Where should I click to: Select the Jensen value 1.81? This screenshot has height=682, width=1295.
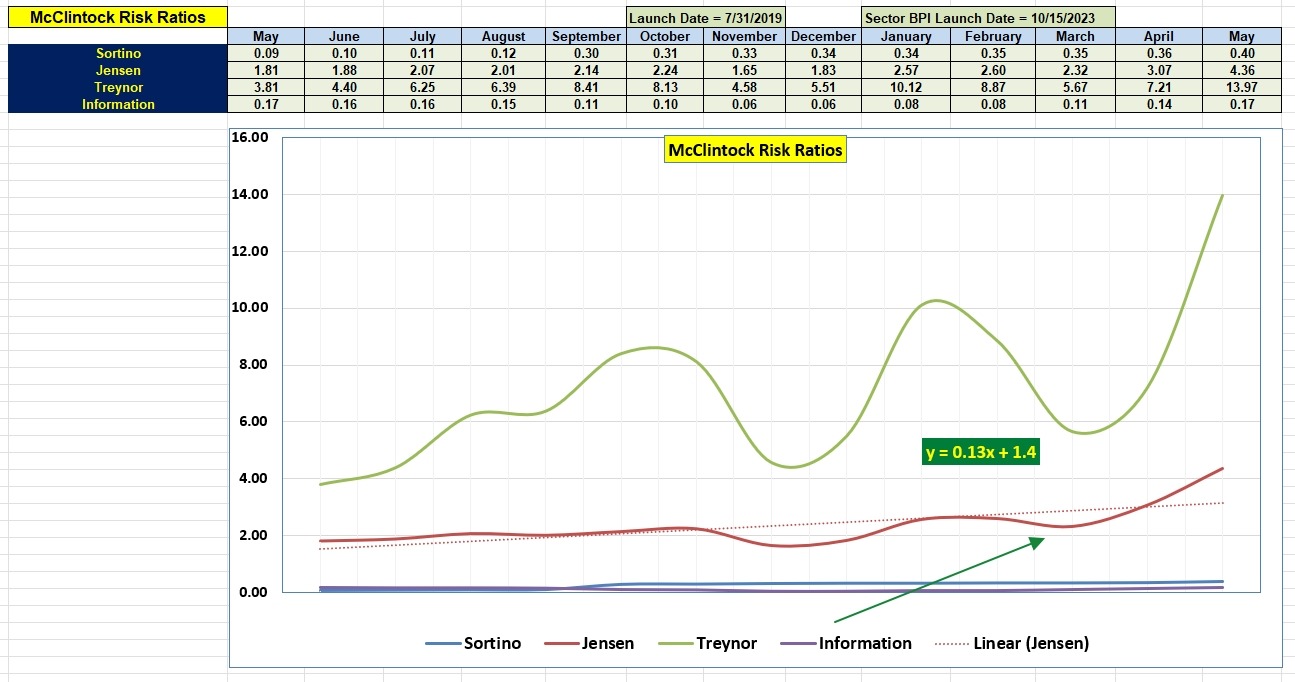coord(266,70)
